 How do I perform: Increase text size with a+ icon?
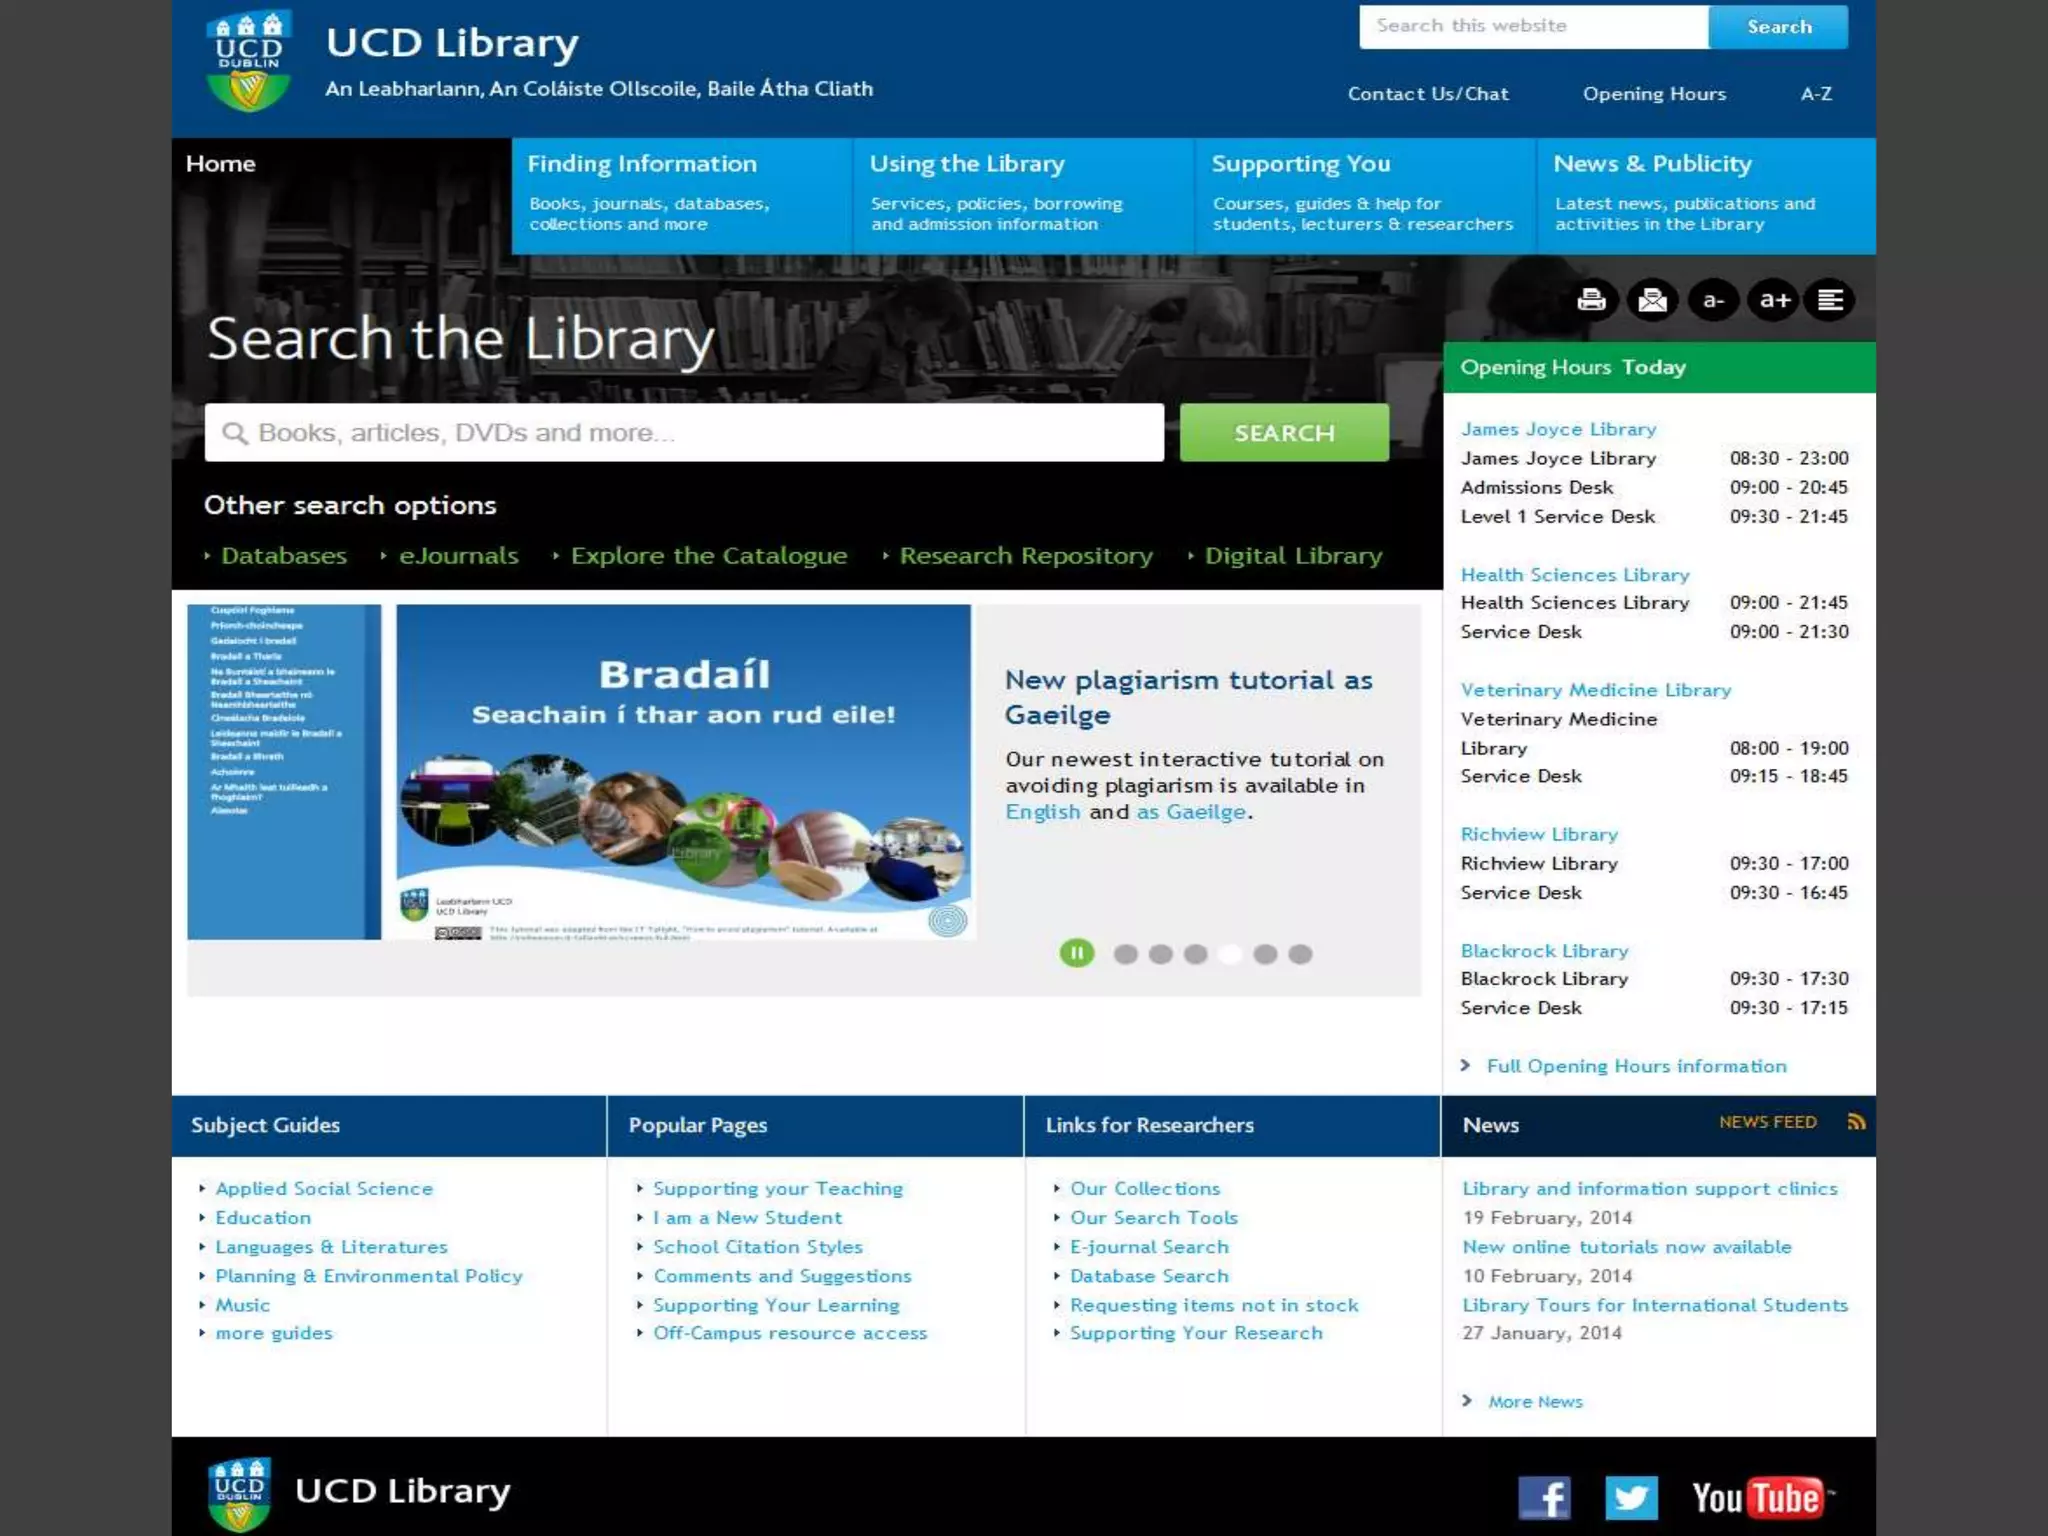coord(1774,300)
